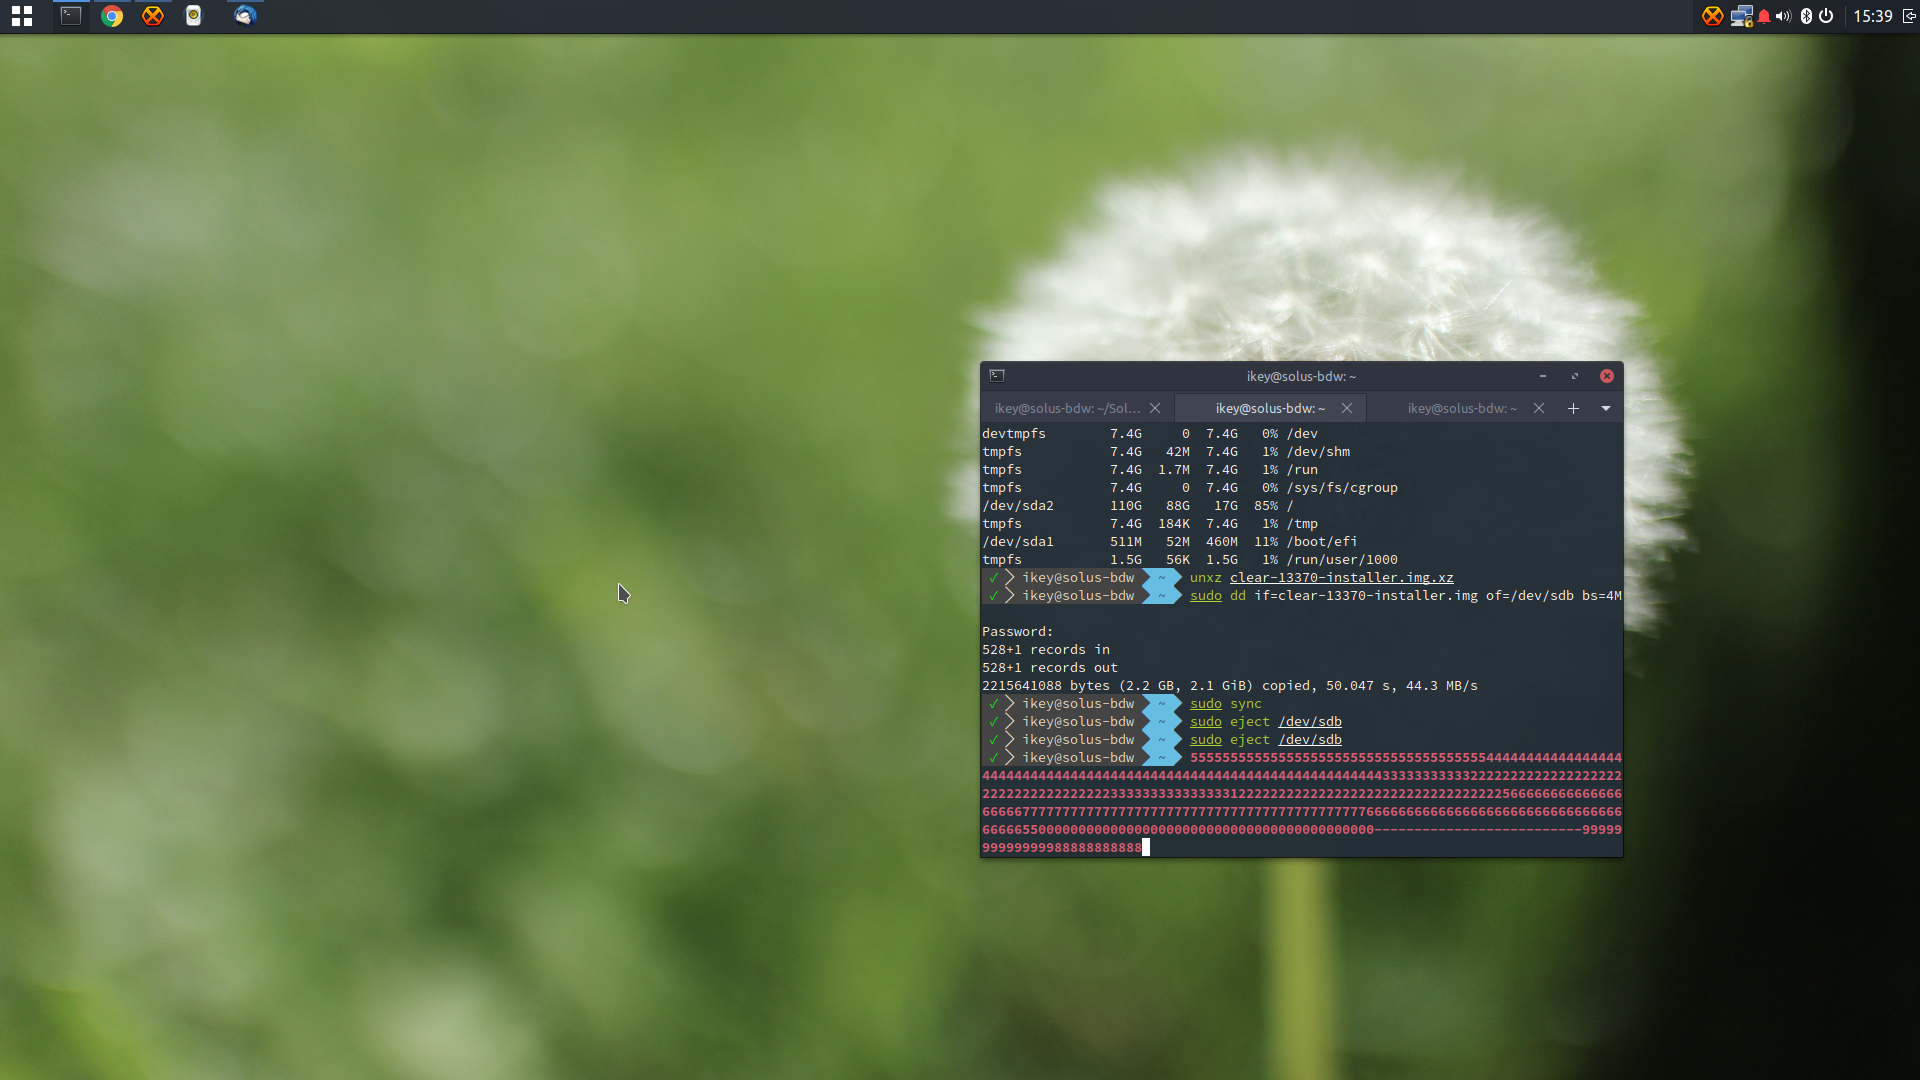Click the '/run/user/1000' mount point text

tap(1342, 560)
